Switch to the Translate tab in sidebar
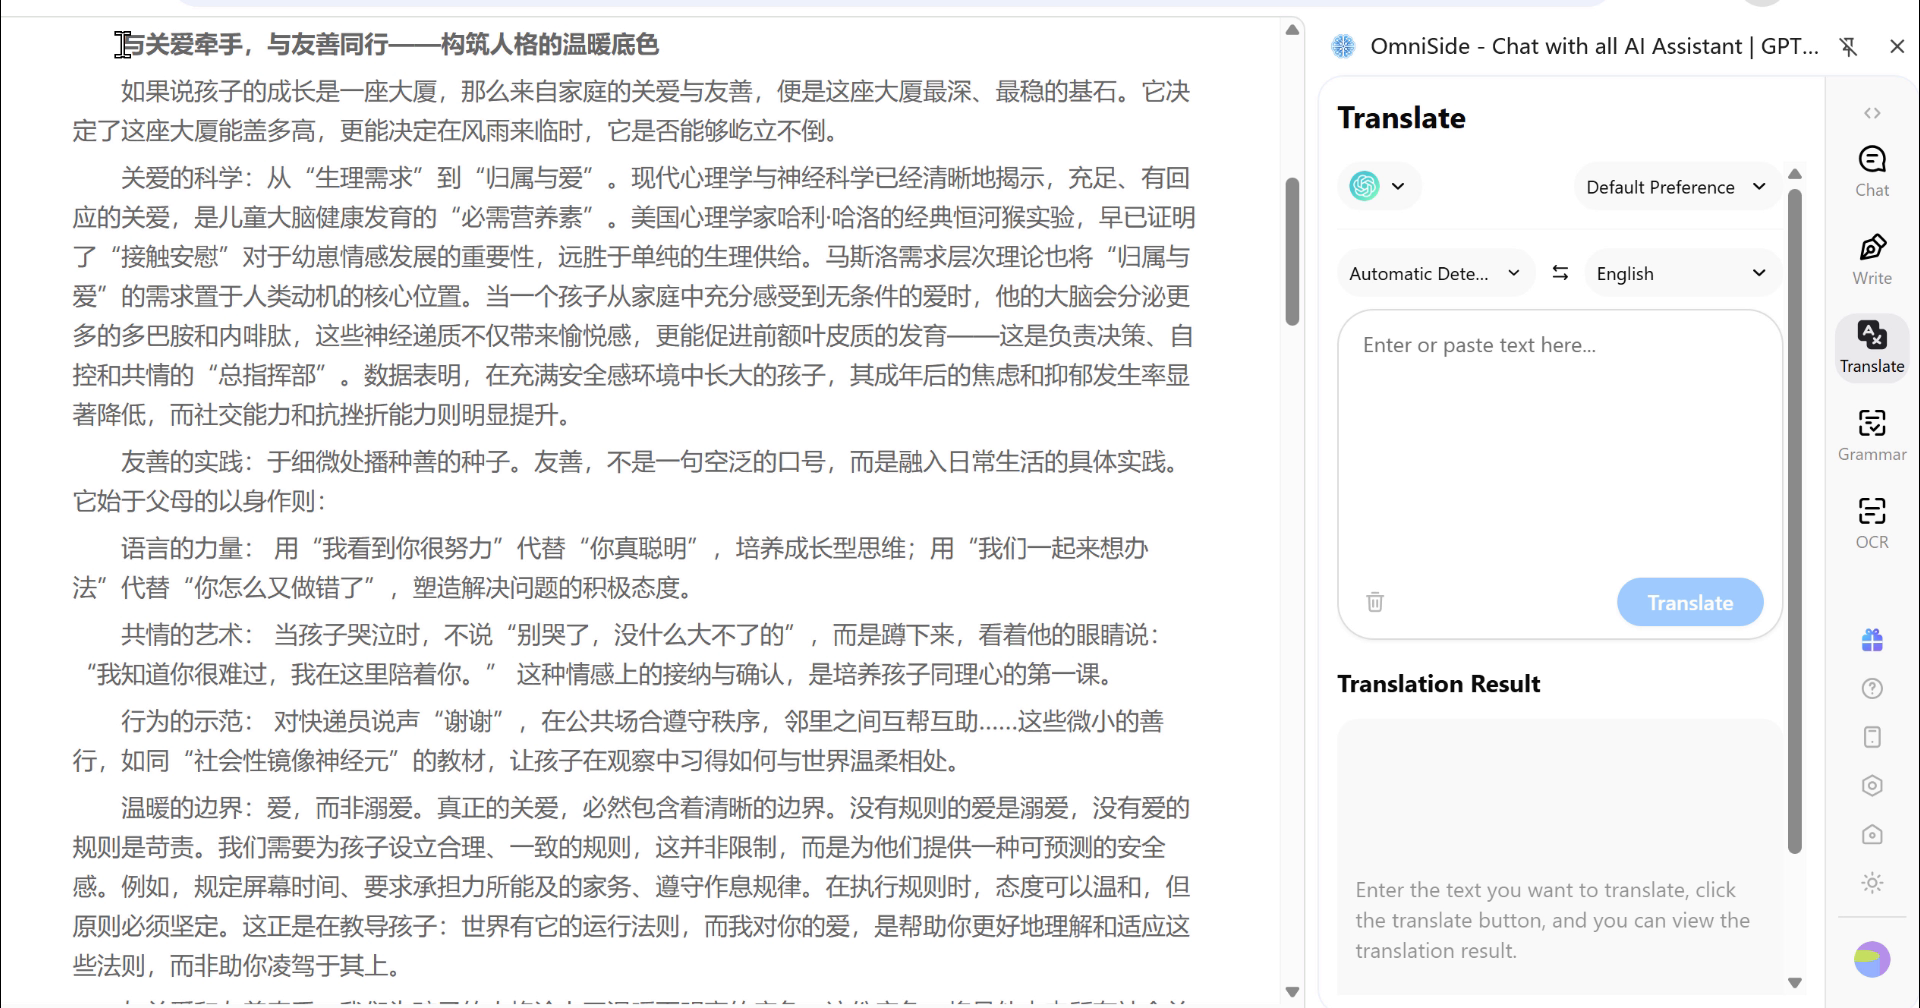The height and width of the screenshot is (1008, 1920). (x=1871, y=347)
